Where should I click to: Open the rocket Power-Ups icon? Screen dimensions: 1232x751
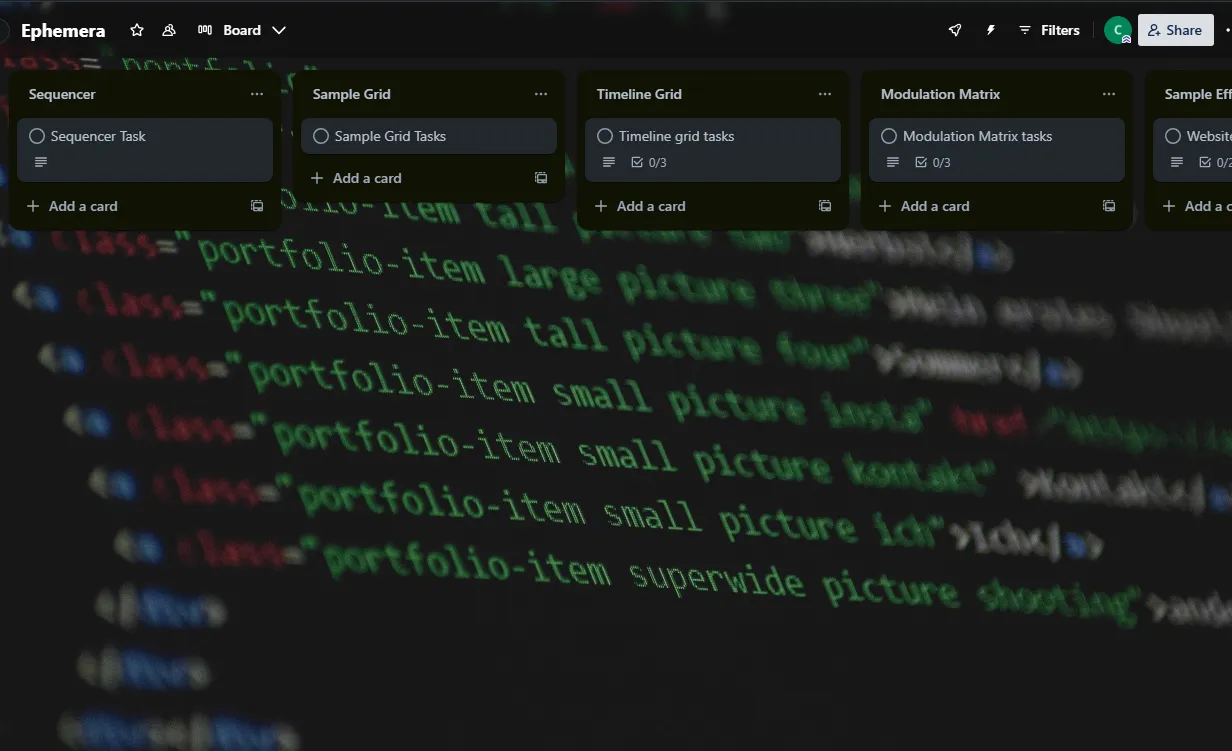(x=955, y=31)
